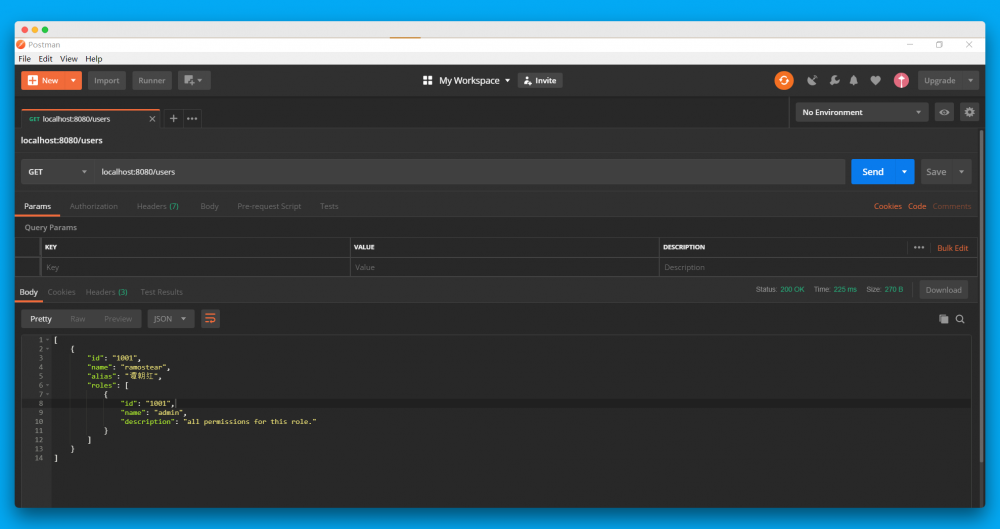This screenshot has height=529, width=1000.
Task: Open the JSON format dropdown
Action: pos(170,318)
